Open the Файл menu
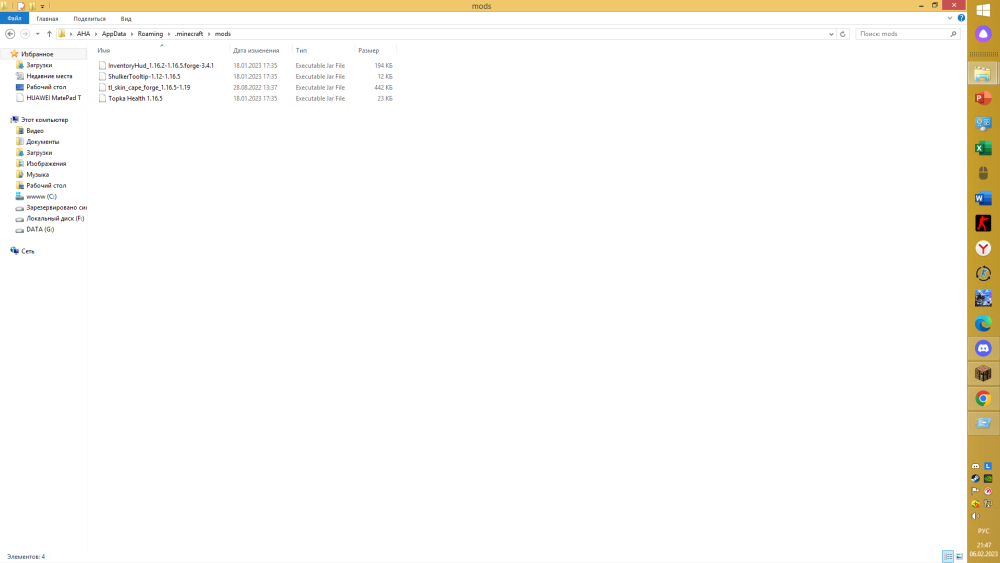 click(x=15, y=18)
